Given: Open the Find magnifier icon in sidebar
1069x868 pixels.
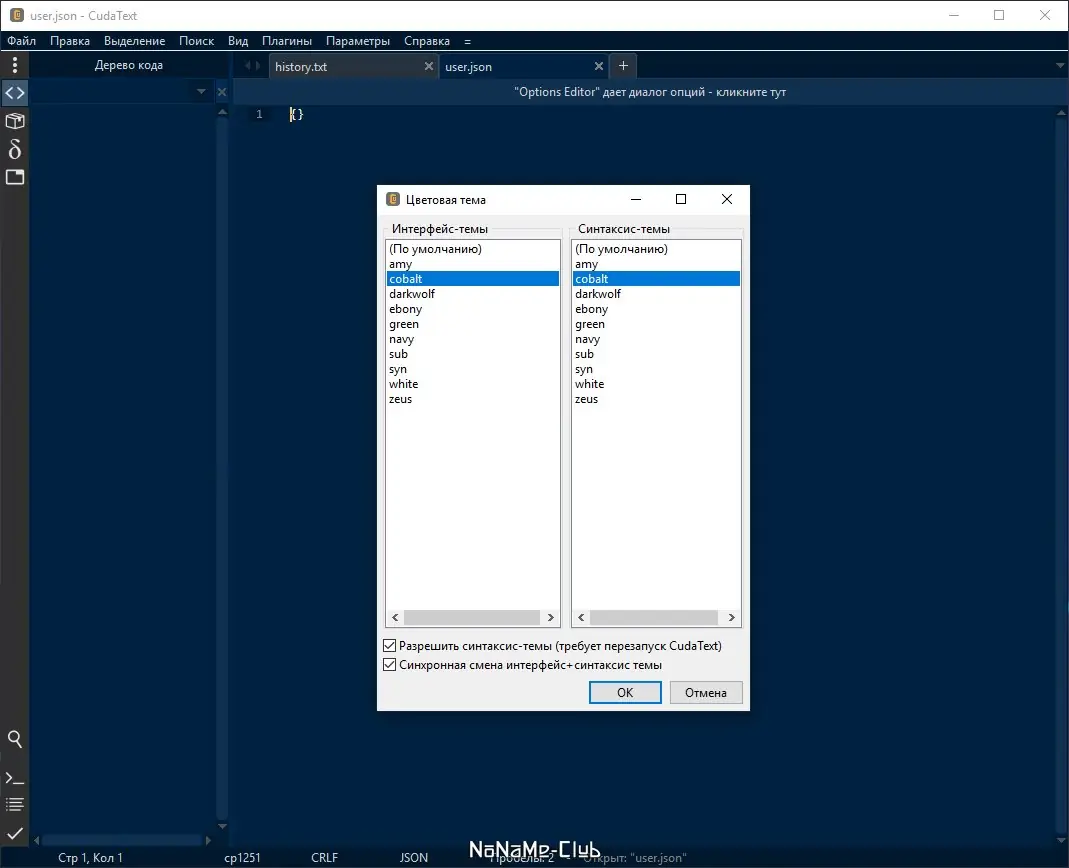Looking at the screenshot, I should pos(14,739).
